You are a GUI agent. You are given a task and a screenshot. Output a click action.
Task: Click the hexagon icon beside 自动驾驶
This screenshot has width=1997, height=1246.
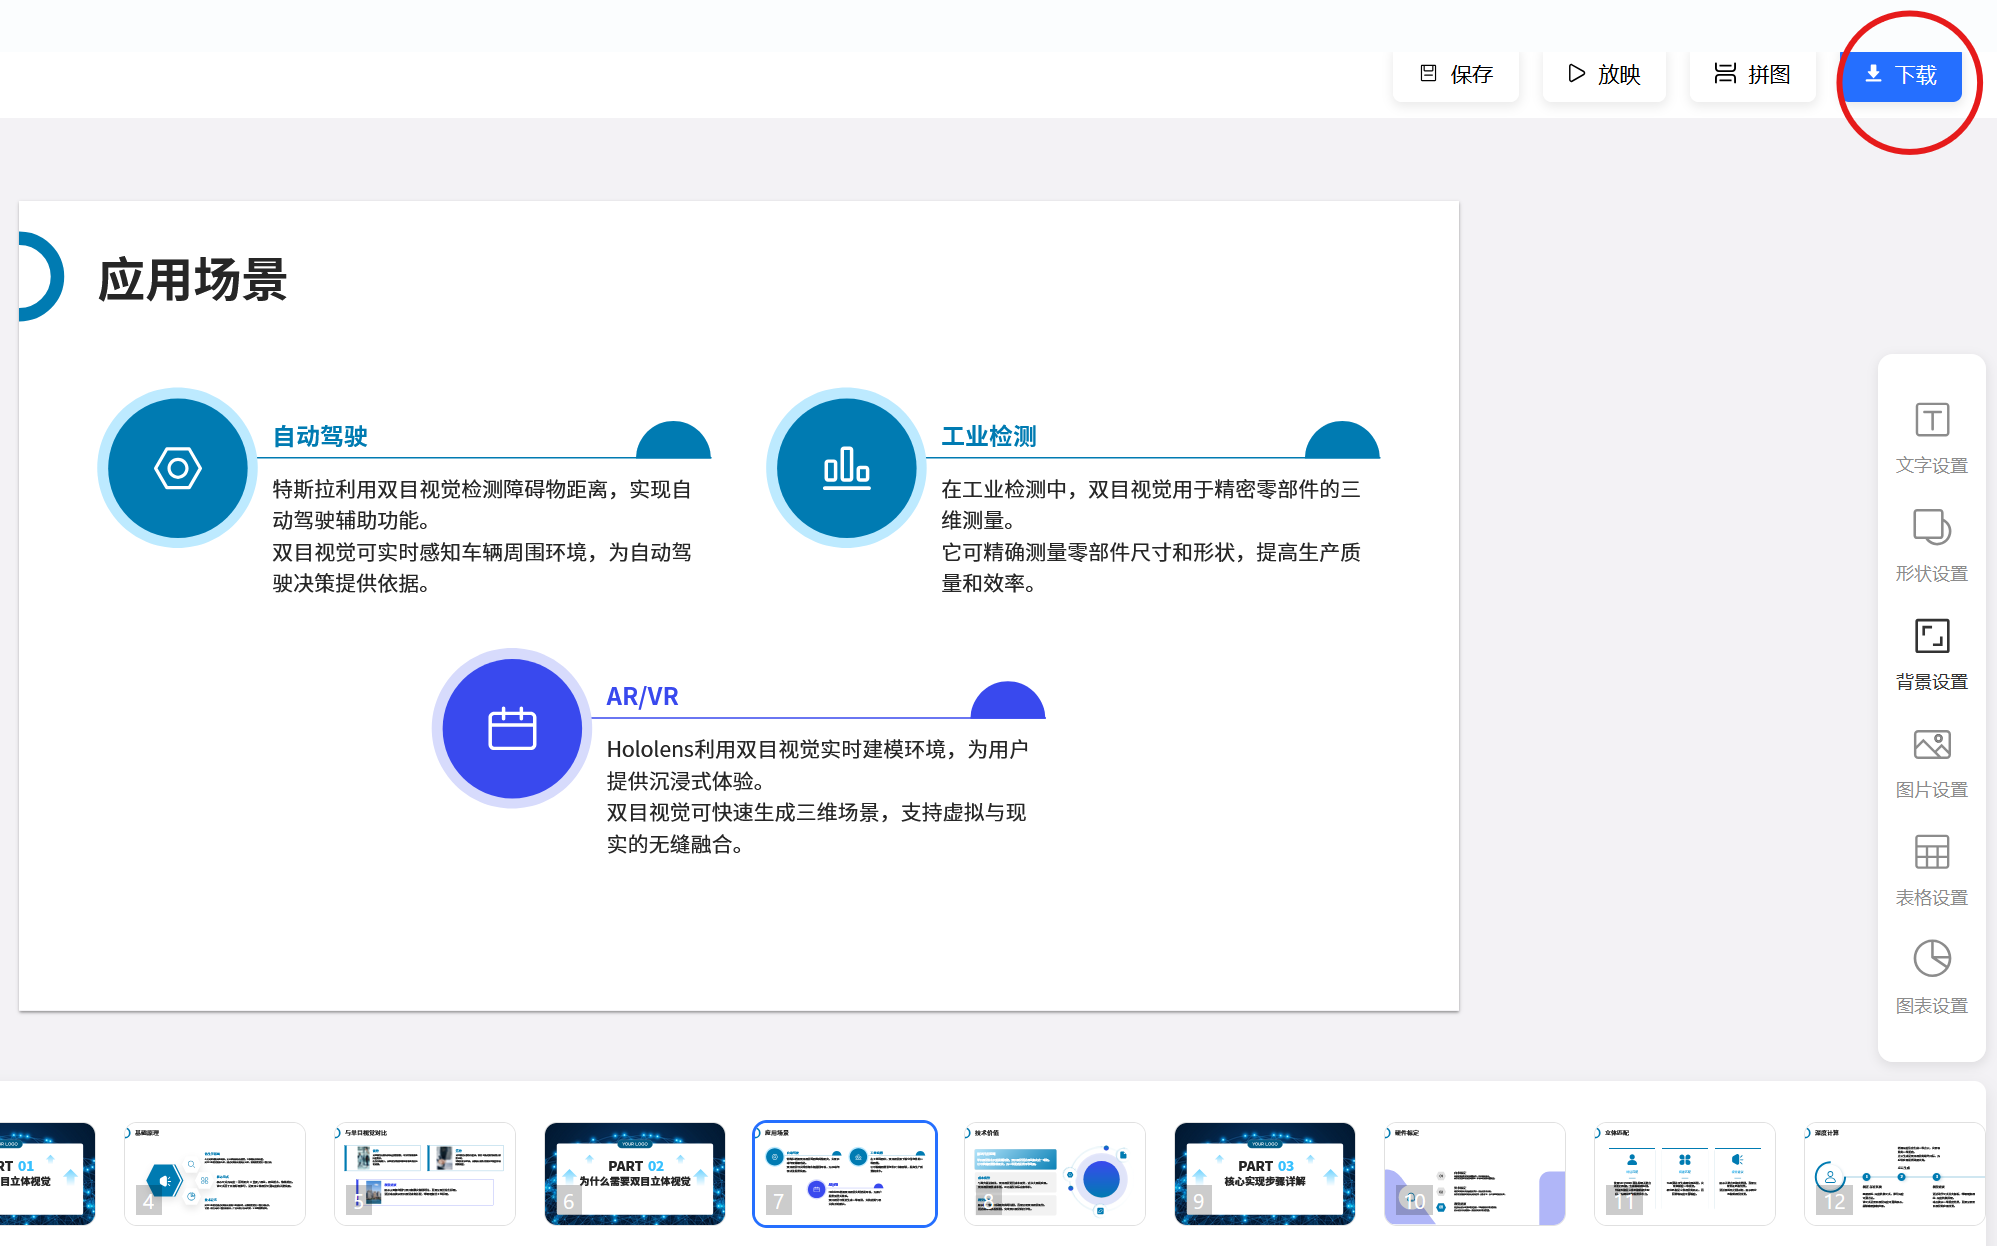[178, 468]
